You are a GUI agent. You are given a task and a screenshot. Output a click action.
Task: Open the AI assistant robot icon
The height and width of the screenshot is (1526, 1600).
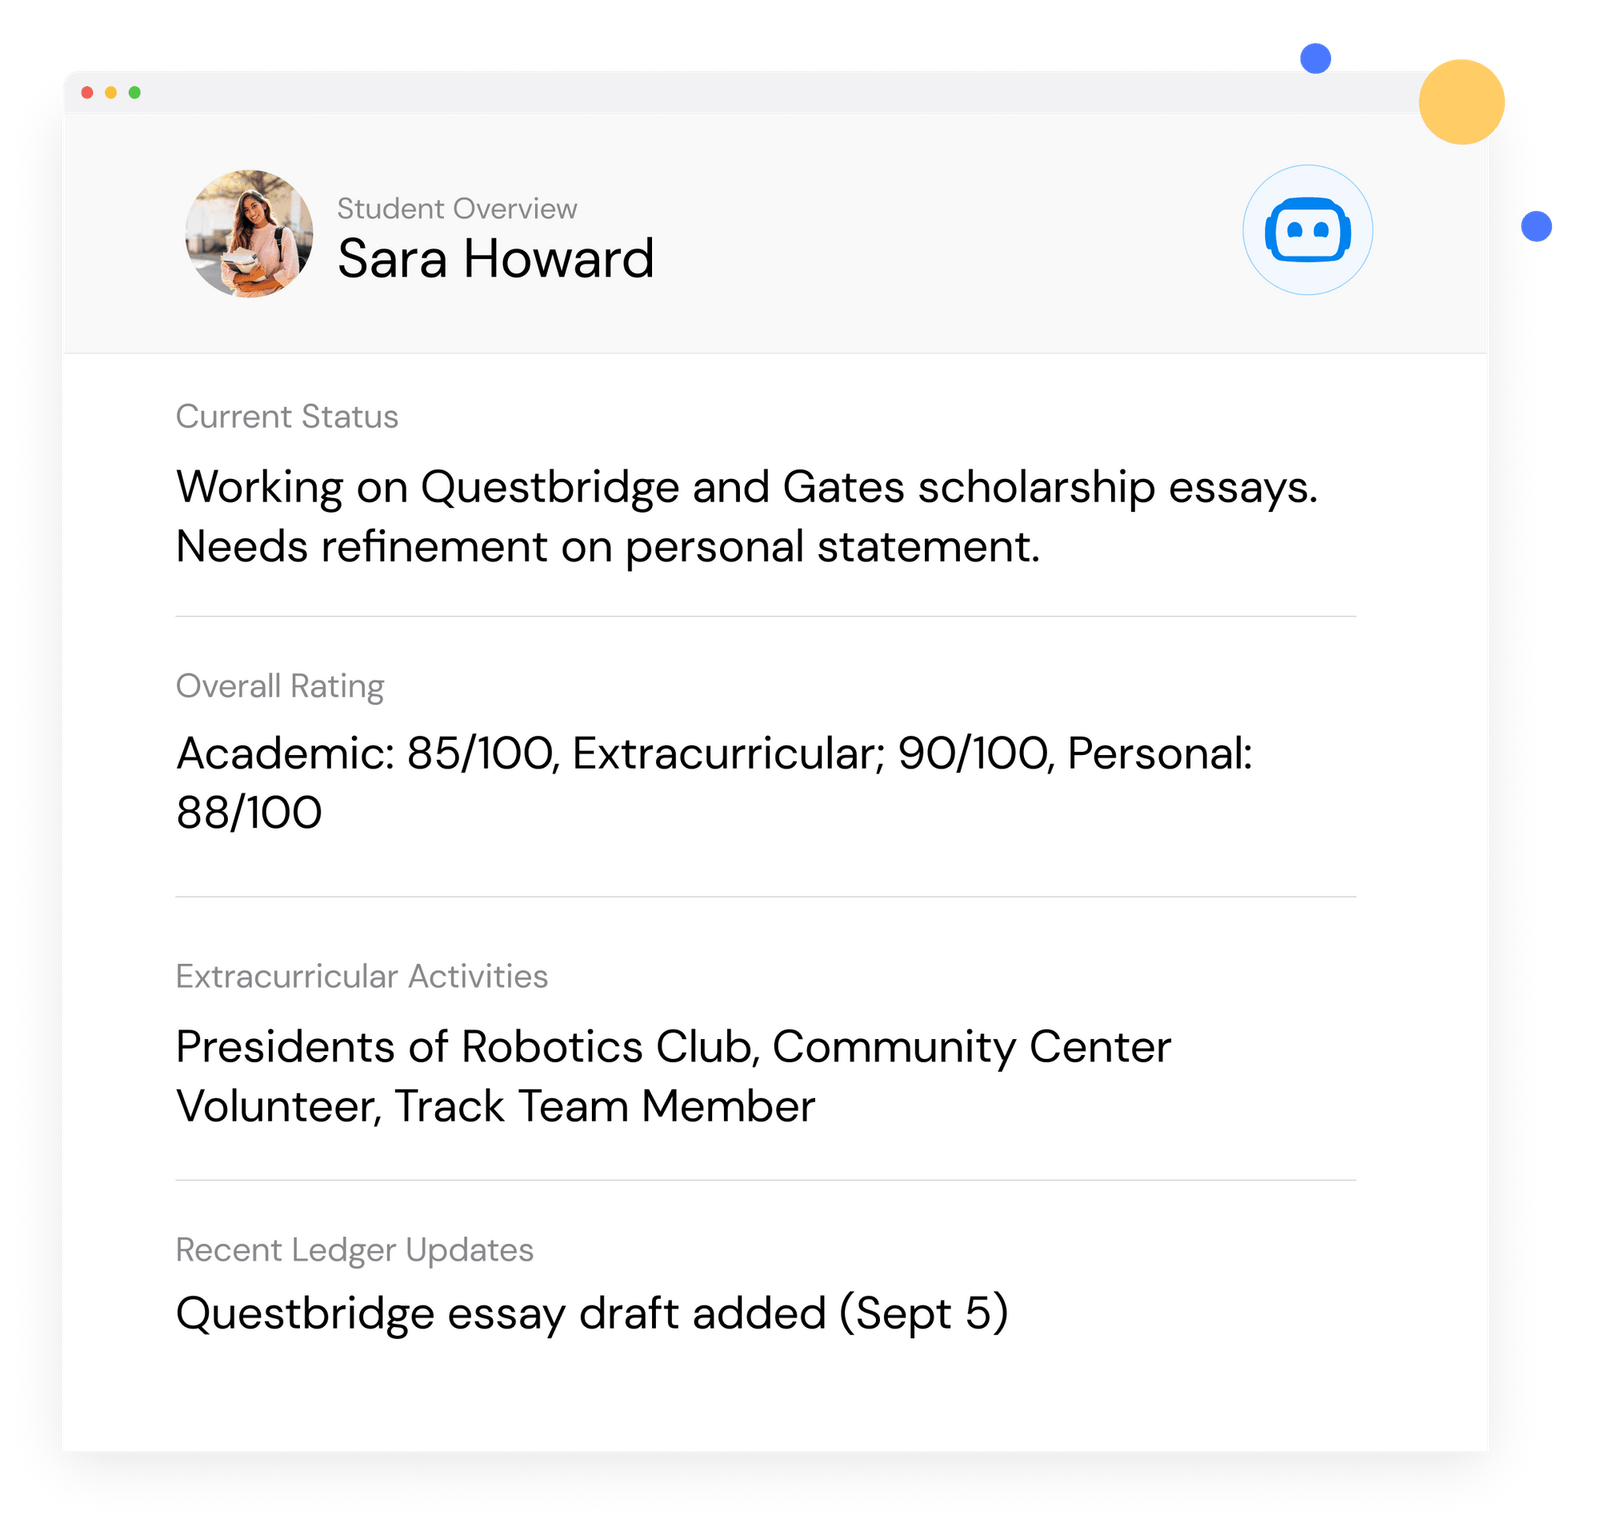click(1307, 230)
